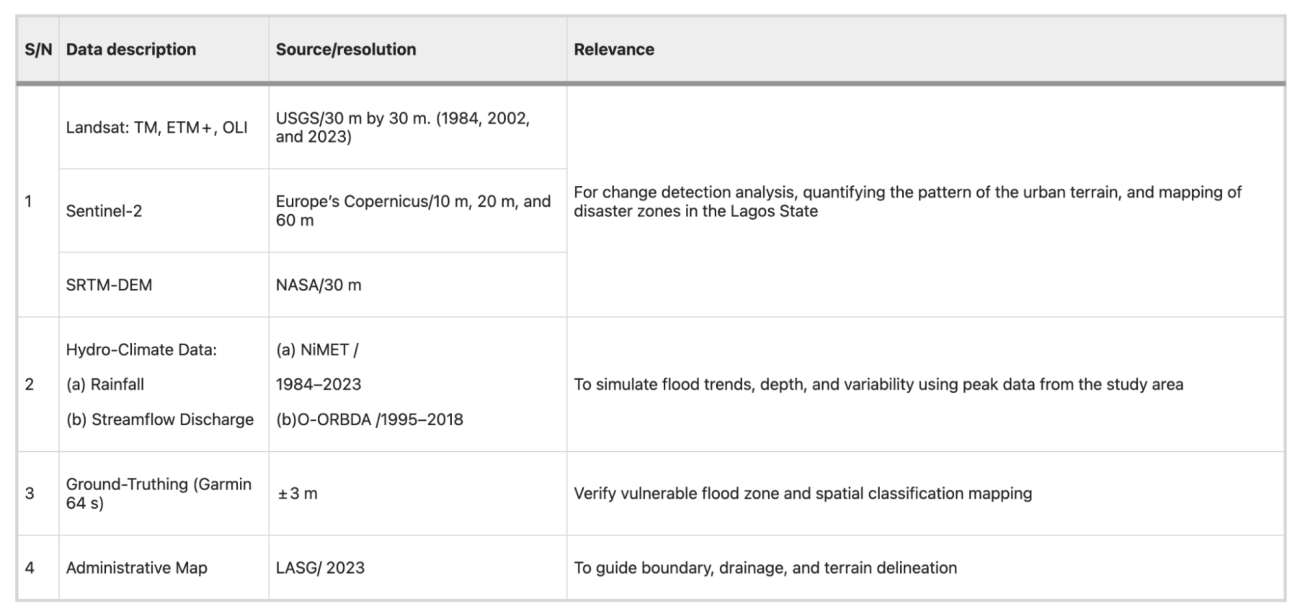
Task: Click the LASG/ 2023 source cell
Action: pos(319,568)
